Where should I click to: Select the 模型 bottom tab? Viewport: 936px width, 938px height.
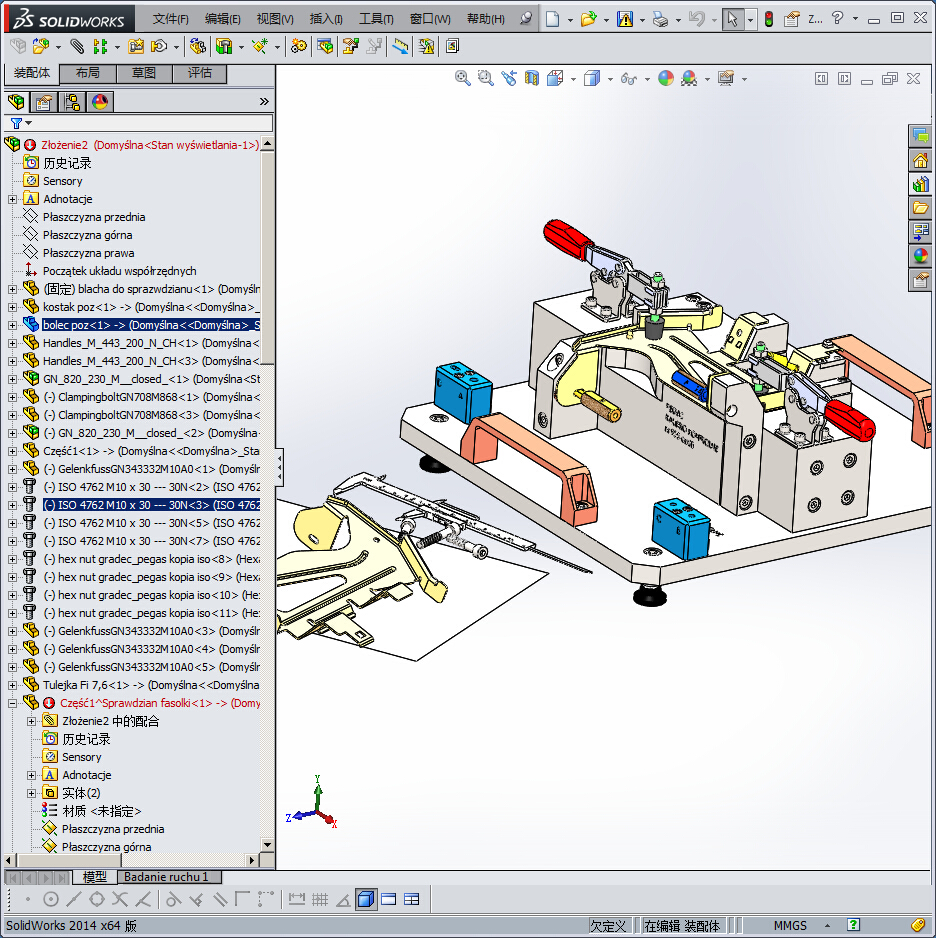[x=94, y=877]
